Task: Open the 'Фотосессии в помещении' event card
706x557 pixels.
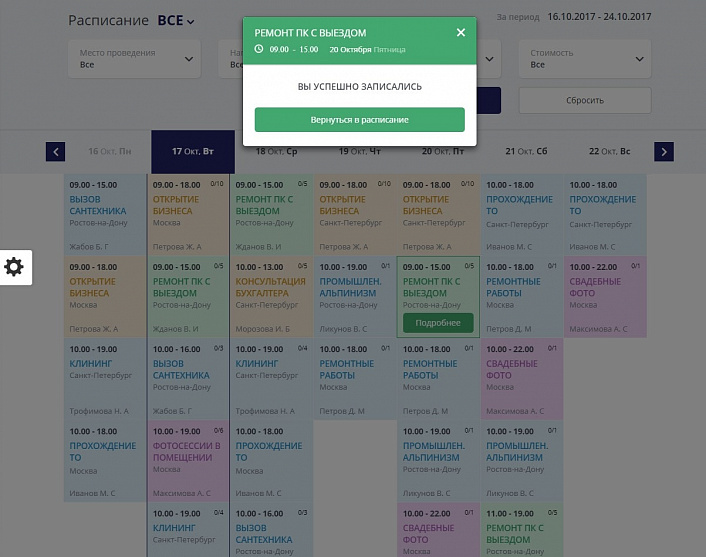Action: [x=188, y=461]
